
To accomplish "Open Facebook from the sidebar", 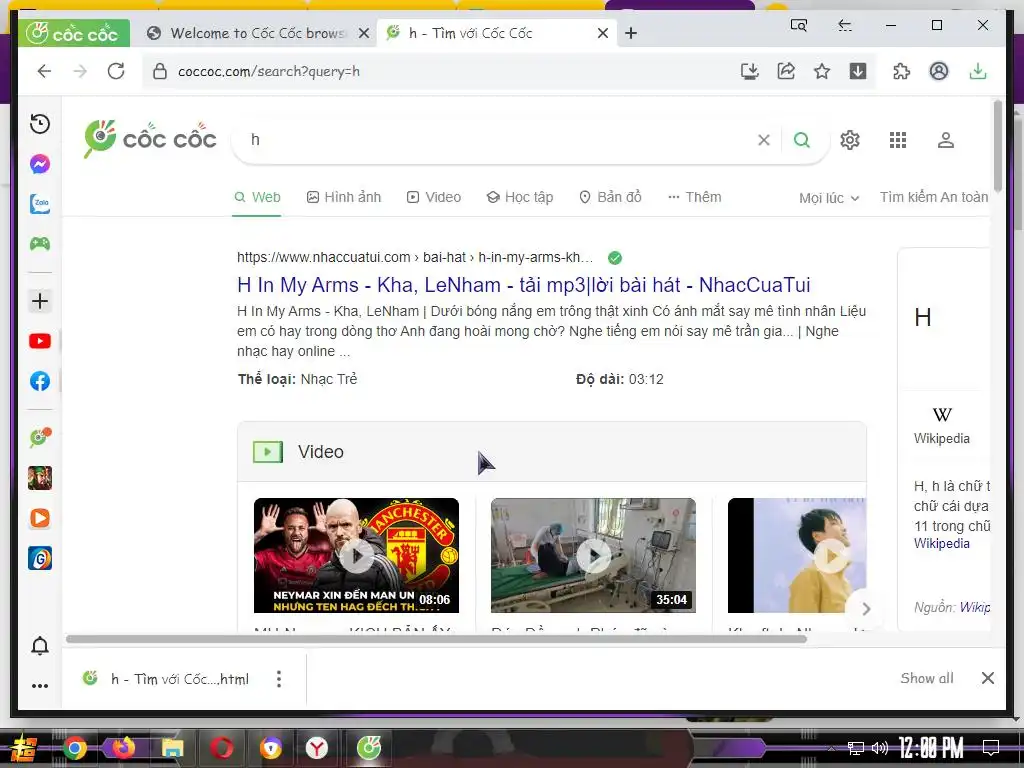I will coord(40,381).
